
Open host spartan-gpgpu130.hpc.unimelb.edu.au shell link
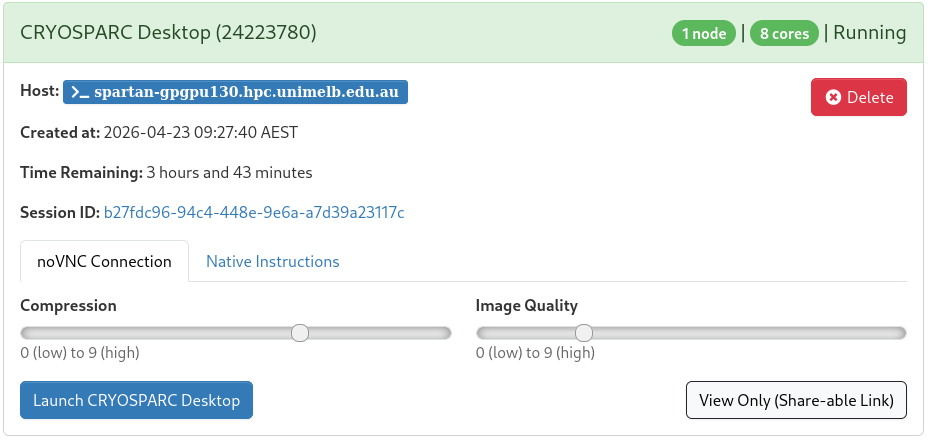[236, 92]
